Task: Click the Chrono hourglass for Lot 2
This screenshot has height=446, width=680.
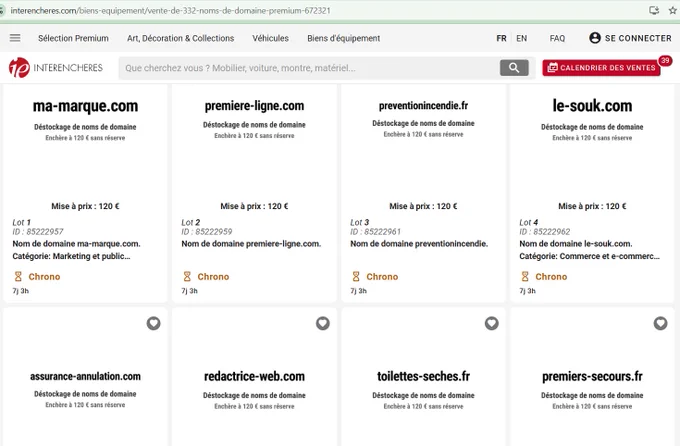Action: pos(187,276)
